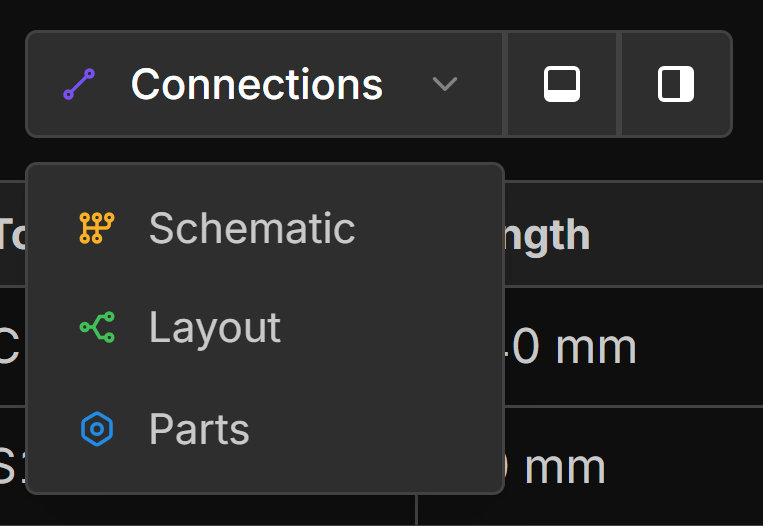Sort by the Length column header
The width and height of the screenshot is (763, 526).
pyautogui.click(x=545, y=235)
